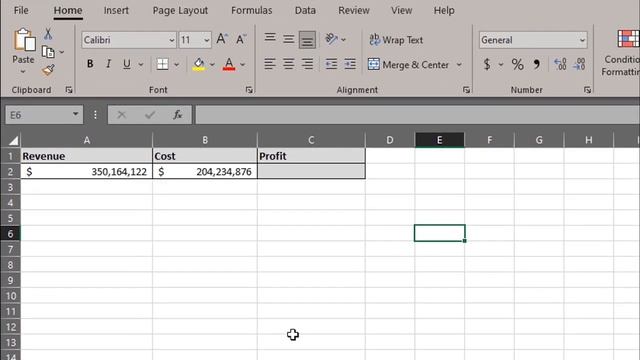Click Increase Indent icon
Viewport: 640px width, 360px height.
[350, 64]
